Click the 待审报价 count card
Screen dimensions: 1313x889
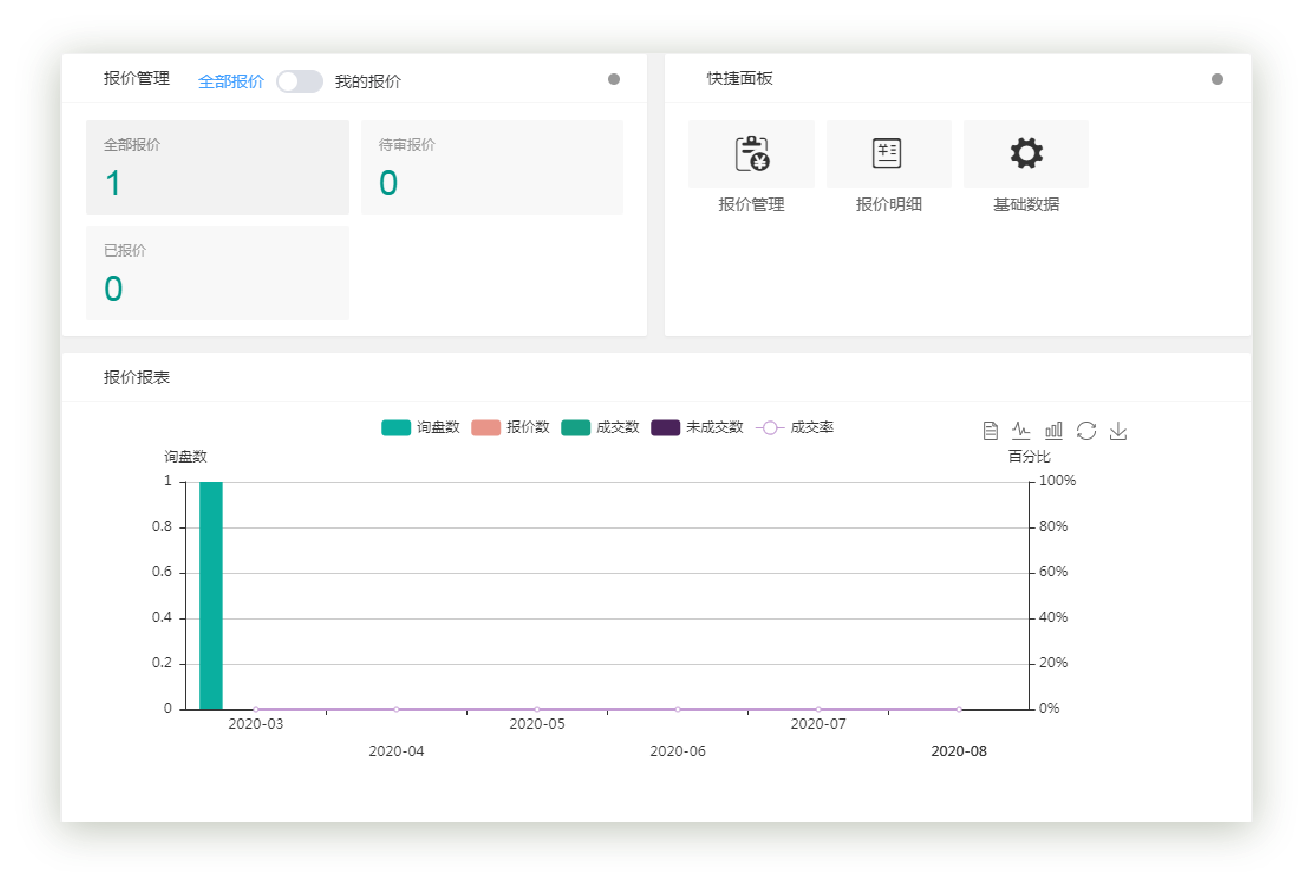491,168
